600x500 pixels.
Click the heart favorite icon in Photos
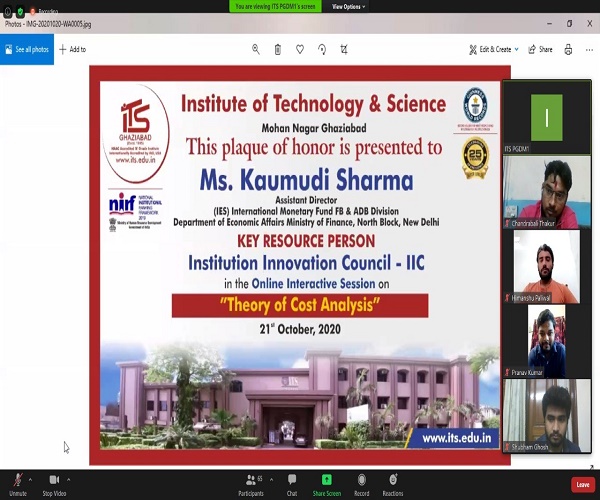click(300, 49)
